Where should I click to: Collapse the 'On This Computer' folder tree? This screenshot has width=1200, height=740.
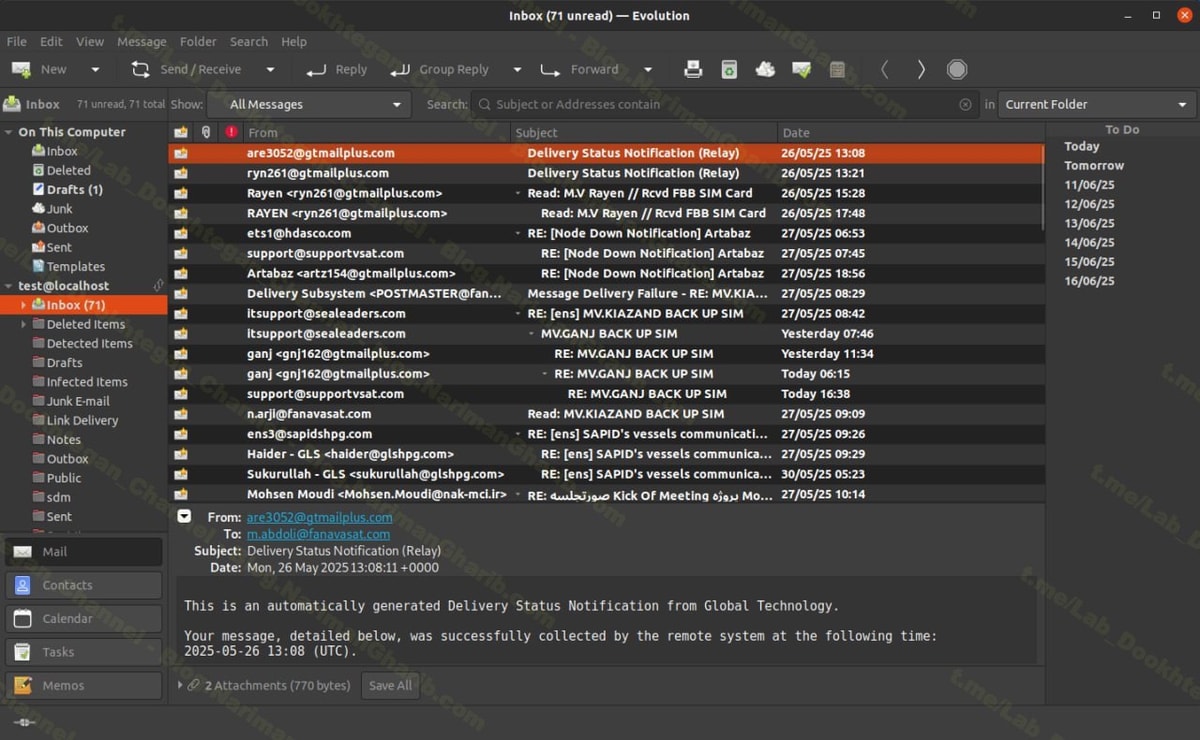click(9, 132)
